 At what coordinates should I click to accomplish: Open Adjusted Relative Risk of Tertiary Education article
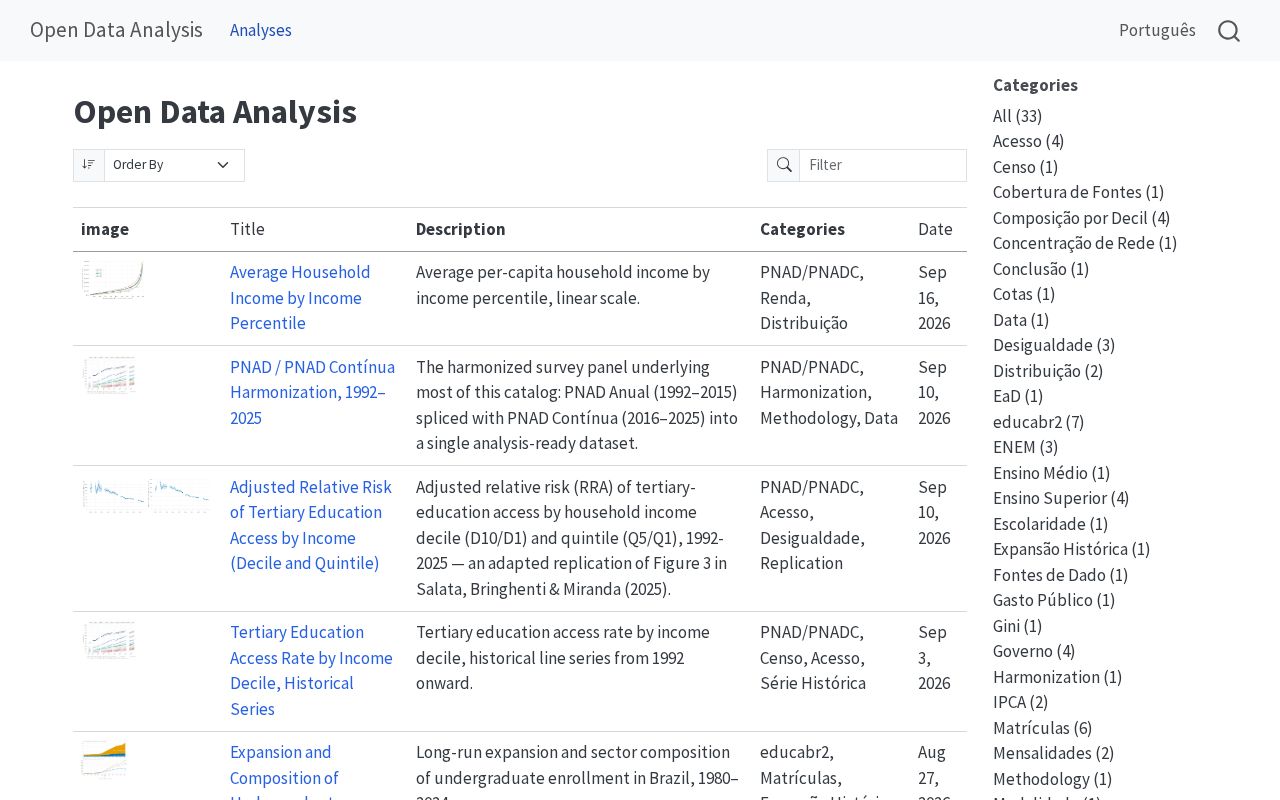(311, 525)
